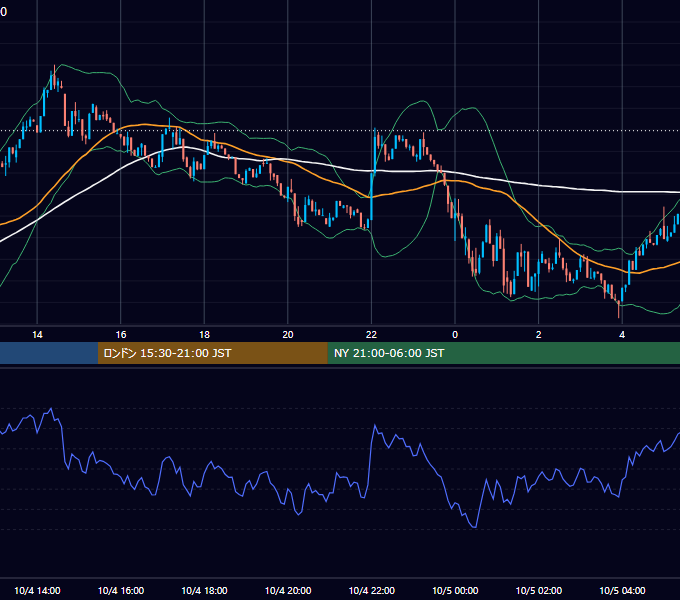Click the 10/5 00:00 date label
The height and width of the screenshot is (600, 680).
click(455, 590)
